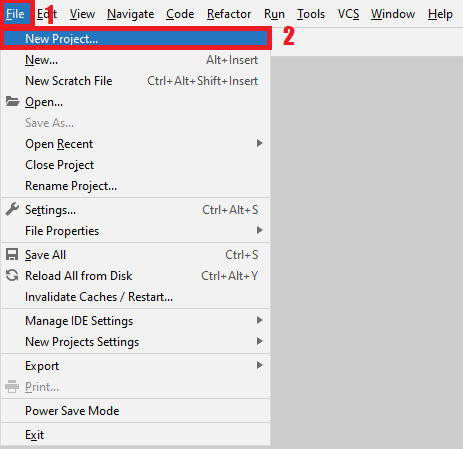Viewport: 463px width, 449px height.
Task: Open the File menu
Action: tap(15, 14)
